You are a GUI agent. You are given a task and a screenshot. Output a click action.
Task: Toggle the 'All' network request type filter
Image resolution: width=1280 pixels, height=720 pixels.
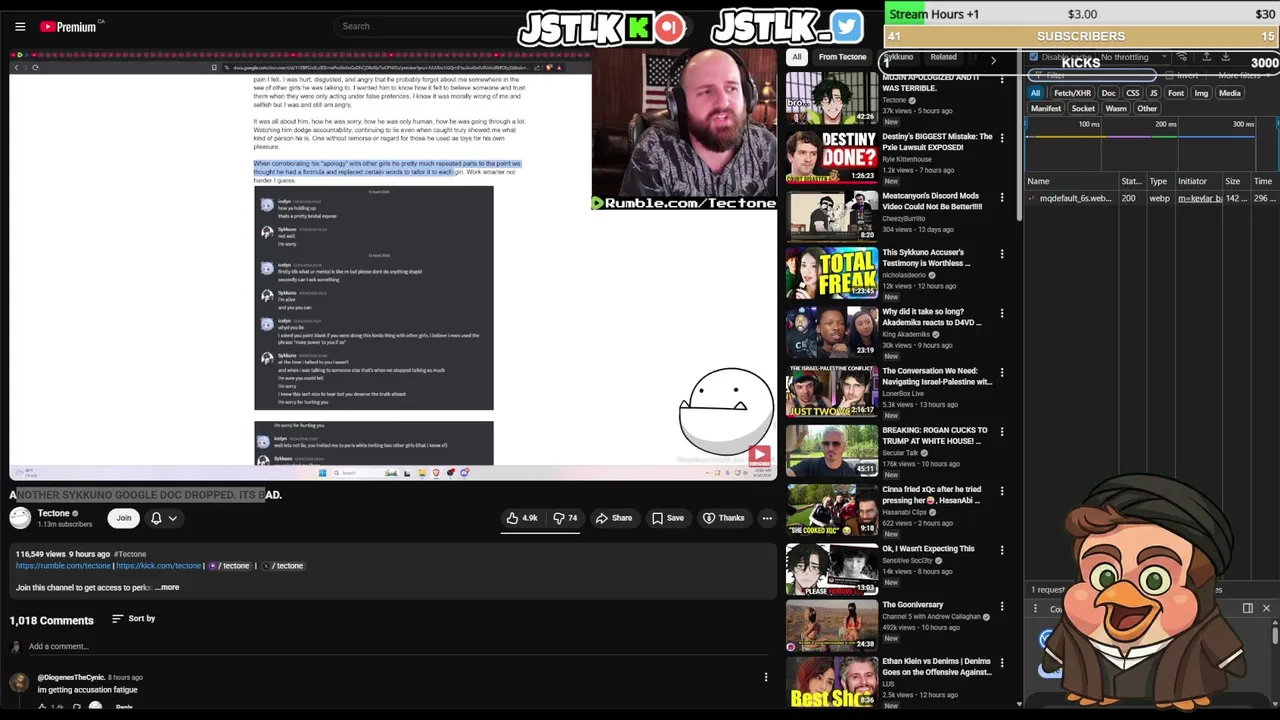[x=1035, y=93]
